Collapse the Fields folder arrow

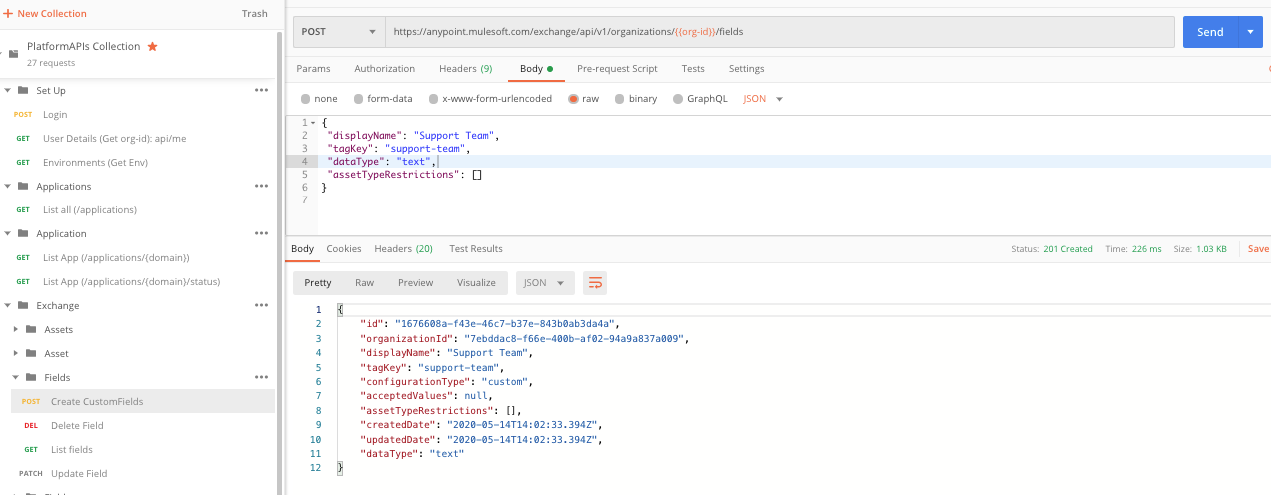[x=16, y=377]
